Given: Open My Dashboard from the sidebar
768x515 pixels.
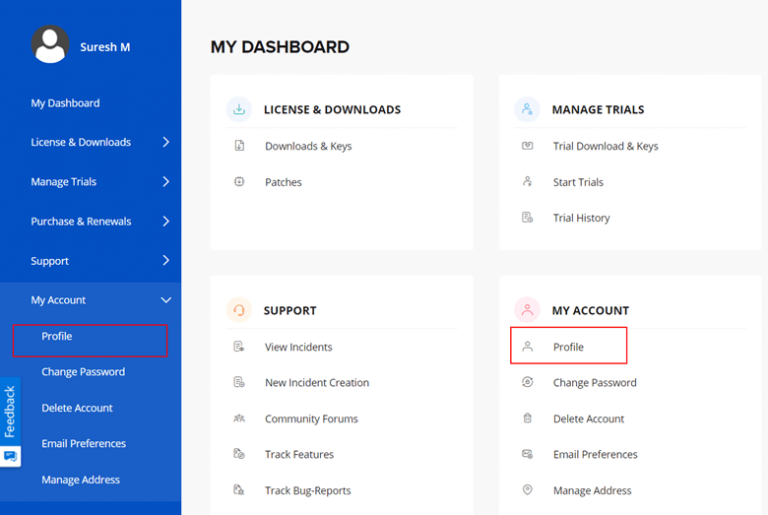Looking at the screenshot, I should [x=65, y=103].
